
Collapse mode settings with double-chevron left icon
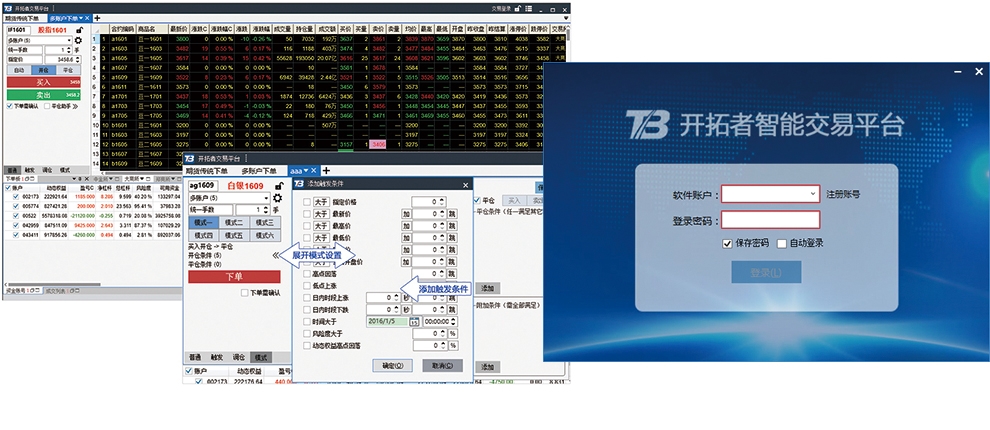276,255
